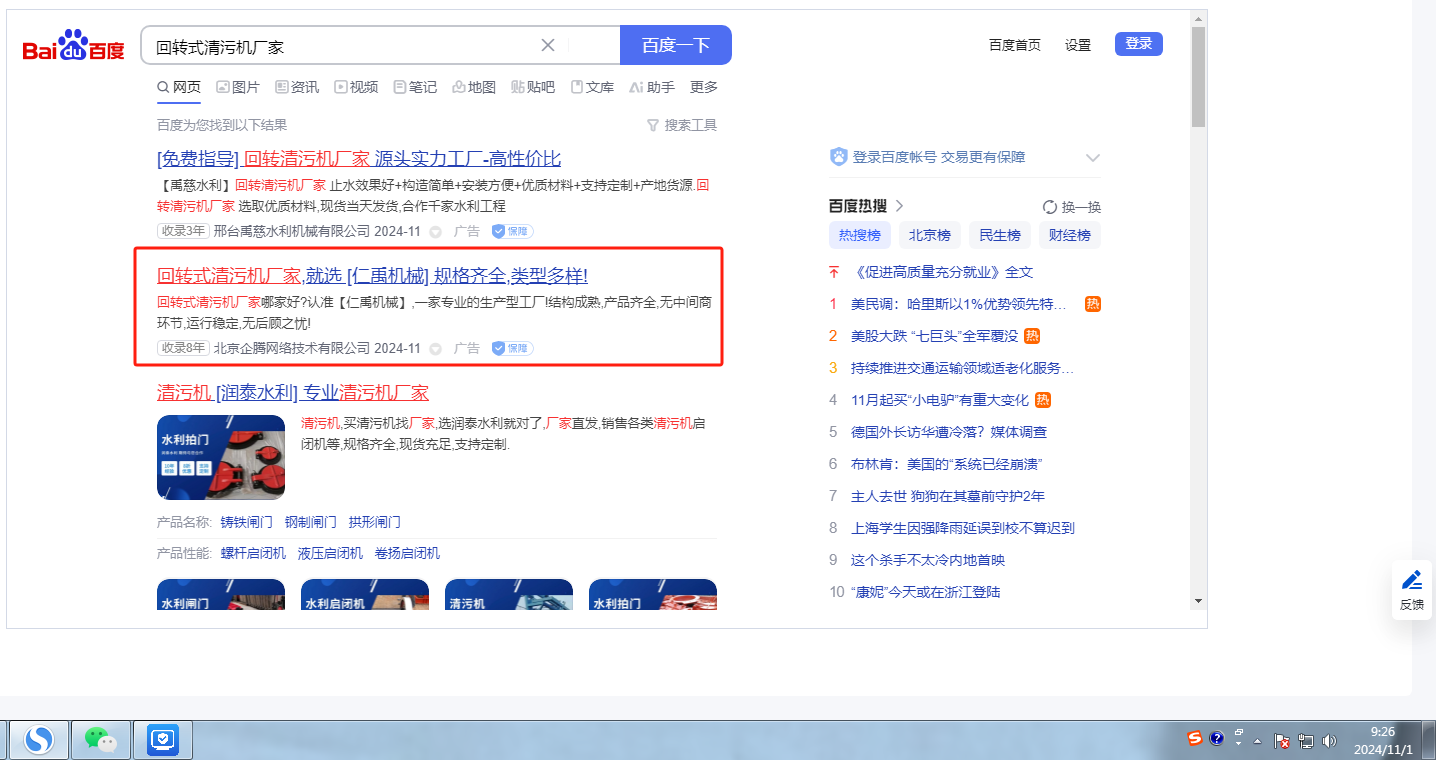The image size is (1436, 760).
Task: Click the Baidu logo
Action: 74,46
